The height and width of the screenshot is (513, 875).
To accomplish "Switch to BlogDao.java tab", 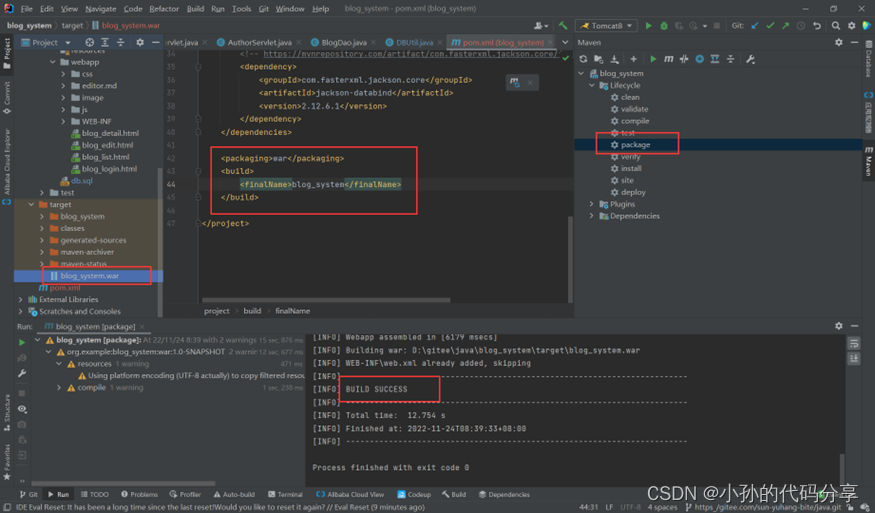I will click(x=344, y=42).
